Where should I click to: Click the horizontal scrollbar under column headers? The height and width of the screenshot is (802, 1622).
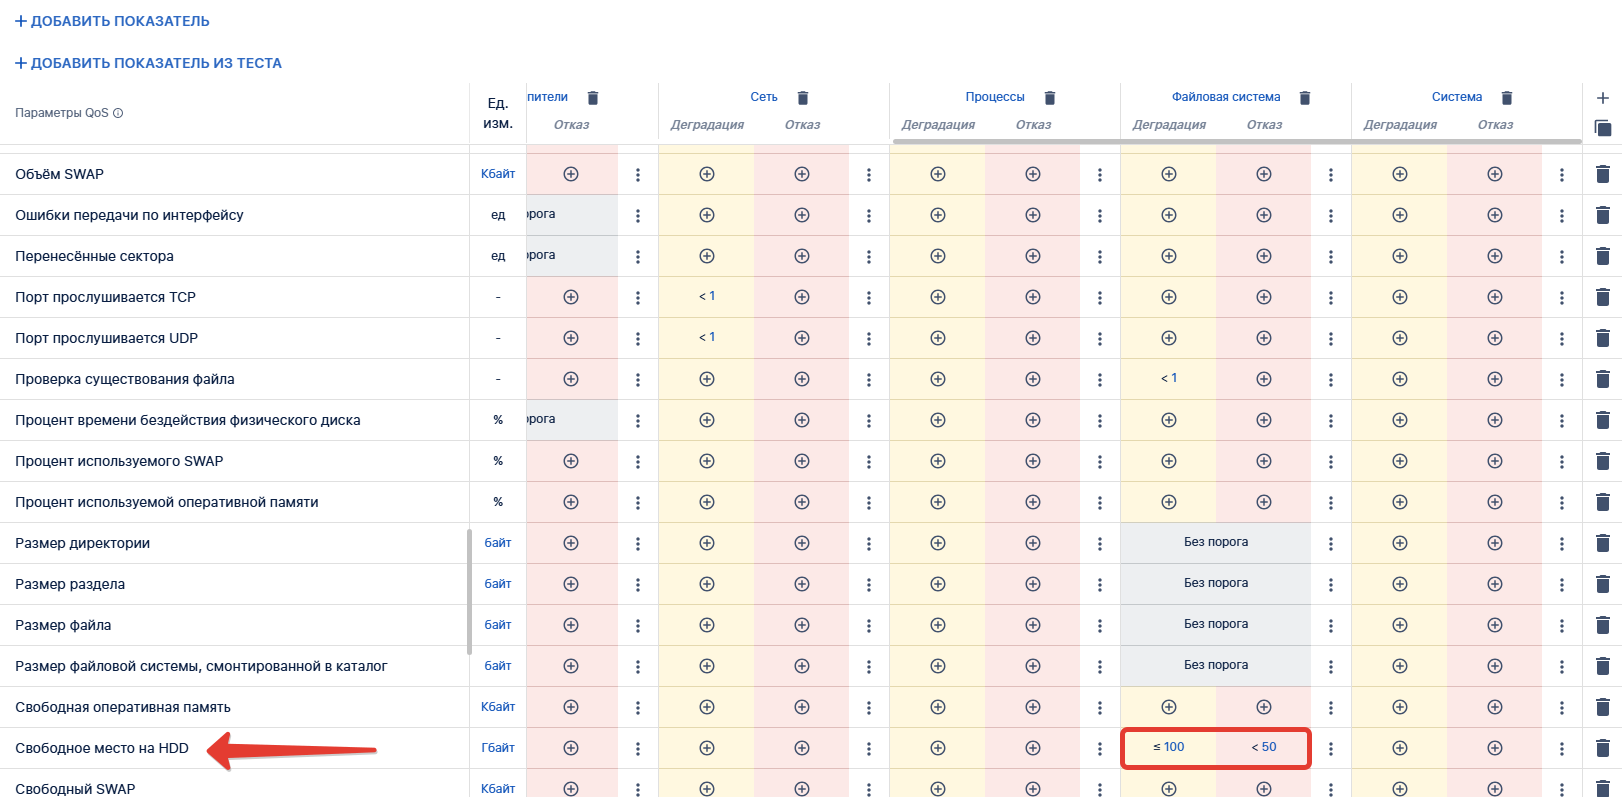click(x=1236, y=141)
